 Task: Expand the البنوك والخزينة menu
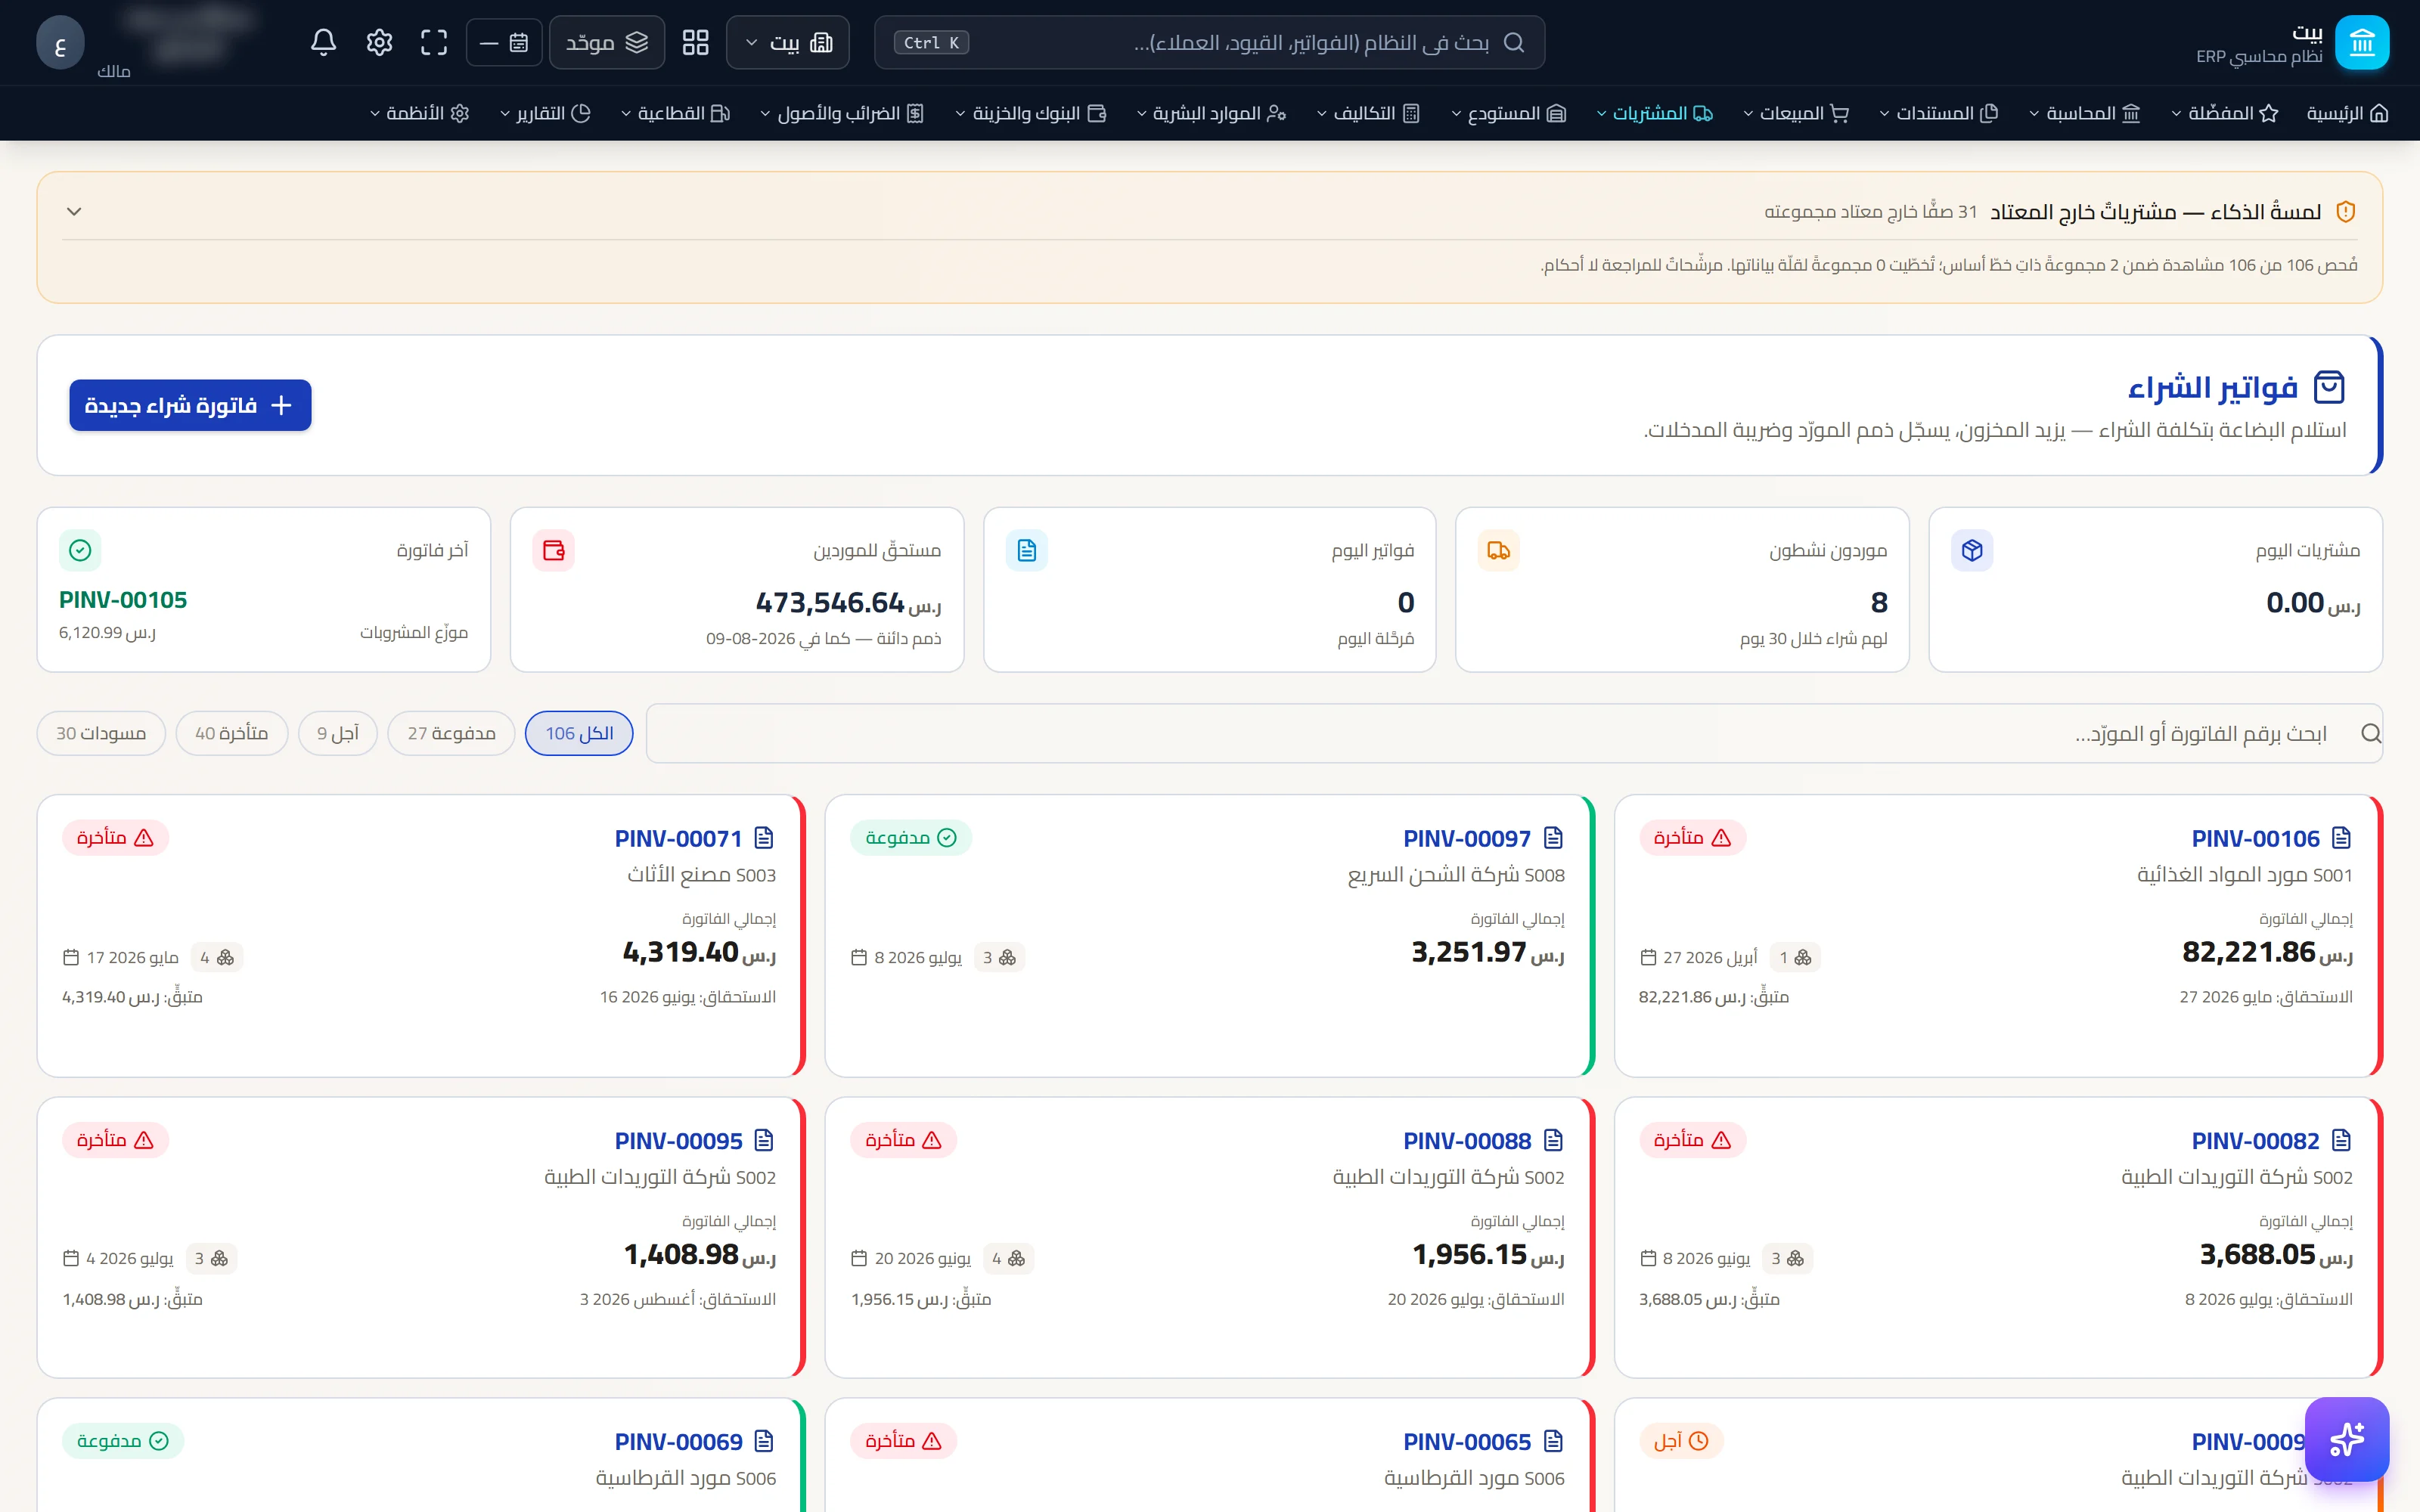[1031, 113]
